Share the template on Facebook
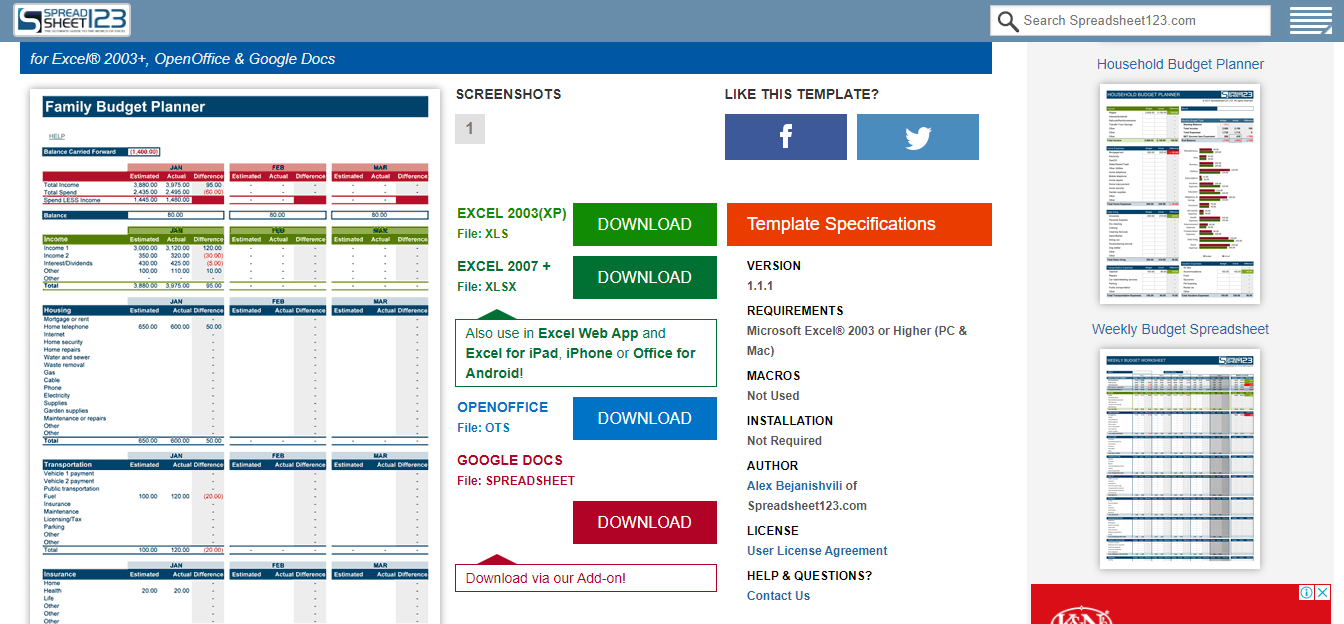The width and height of the screenshot is (1344, 624). click(x=786, y=136)
